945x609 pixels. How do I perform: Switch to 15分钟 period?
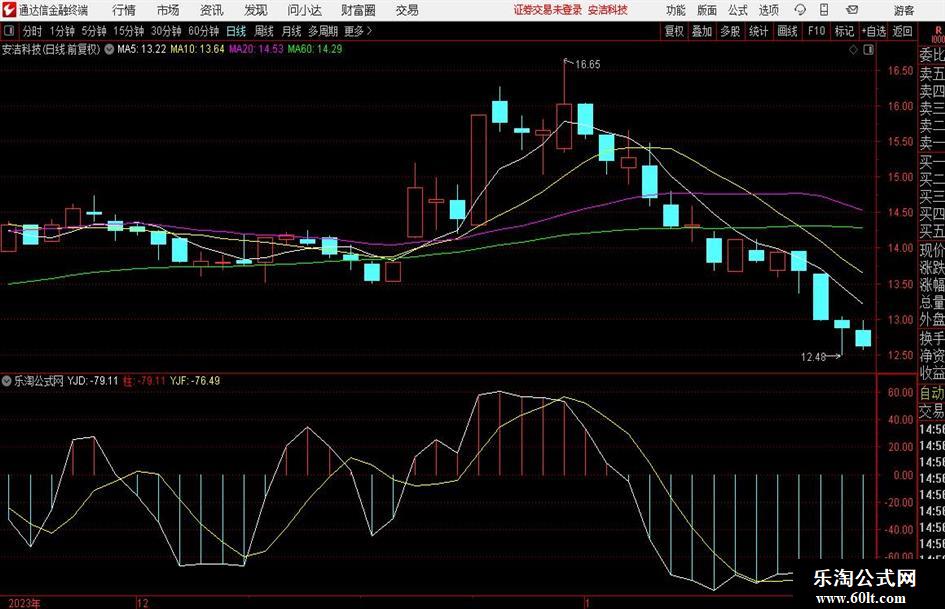[x=129, y=31]
